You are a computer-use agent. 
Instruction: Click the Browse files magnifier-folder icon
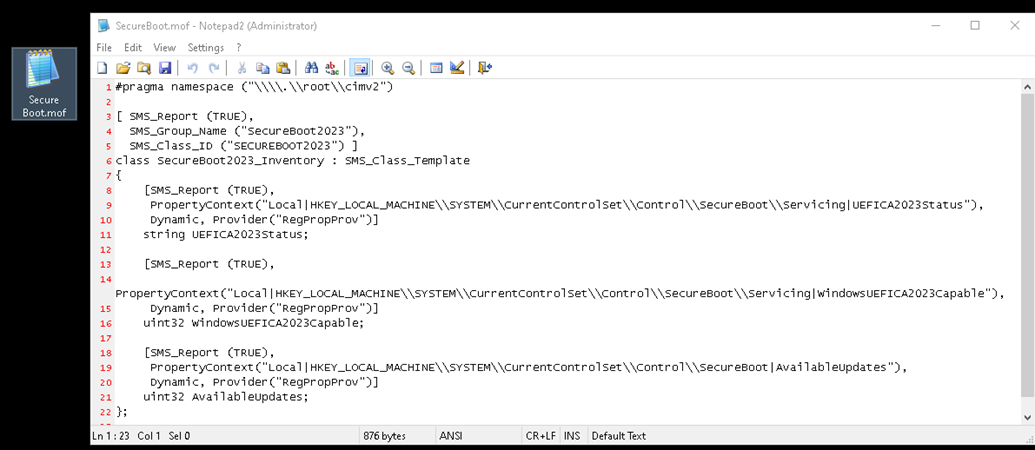pyautogui.click(x=144, y=68)
